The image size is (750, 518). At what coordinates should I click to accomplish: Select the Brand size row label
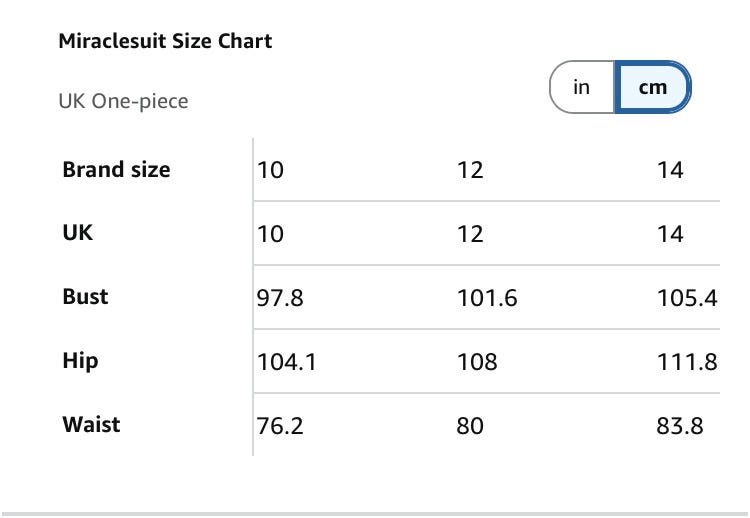116,169
